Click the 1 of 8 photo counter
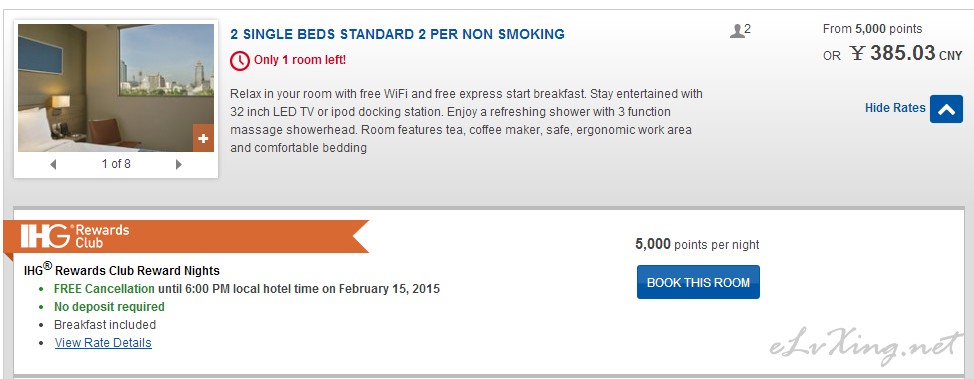Viewport: 974px width, 379px height. [x=116, y=164]
